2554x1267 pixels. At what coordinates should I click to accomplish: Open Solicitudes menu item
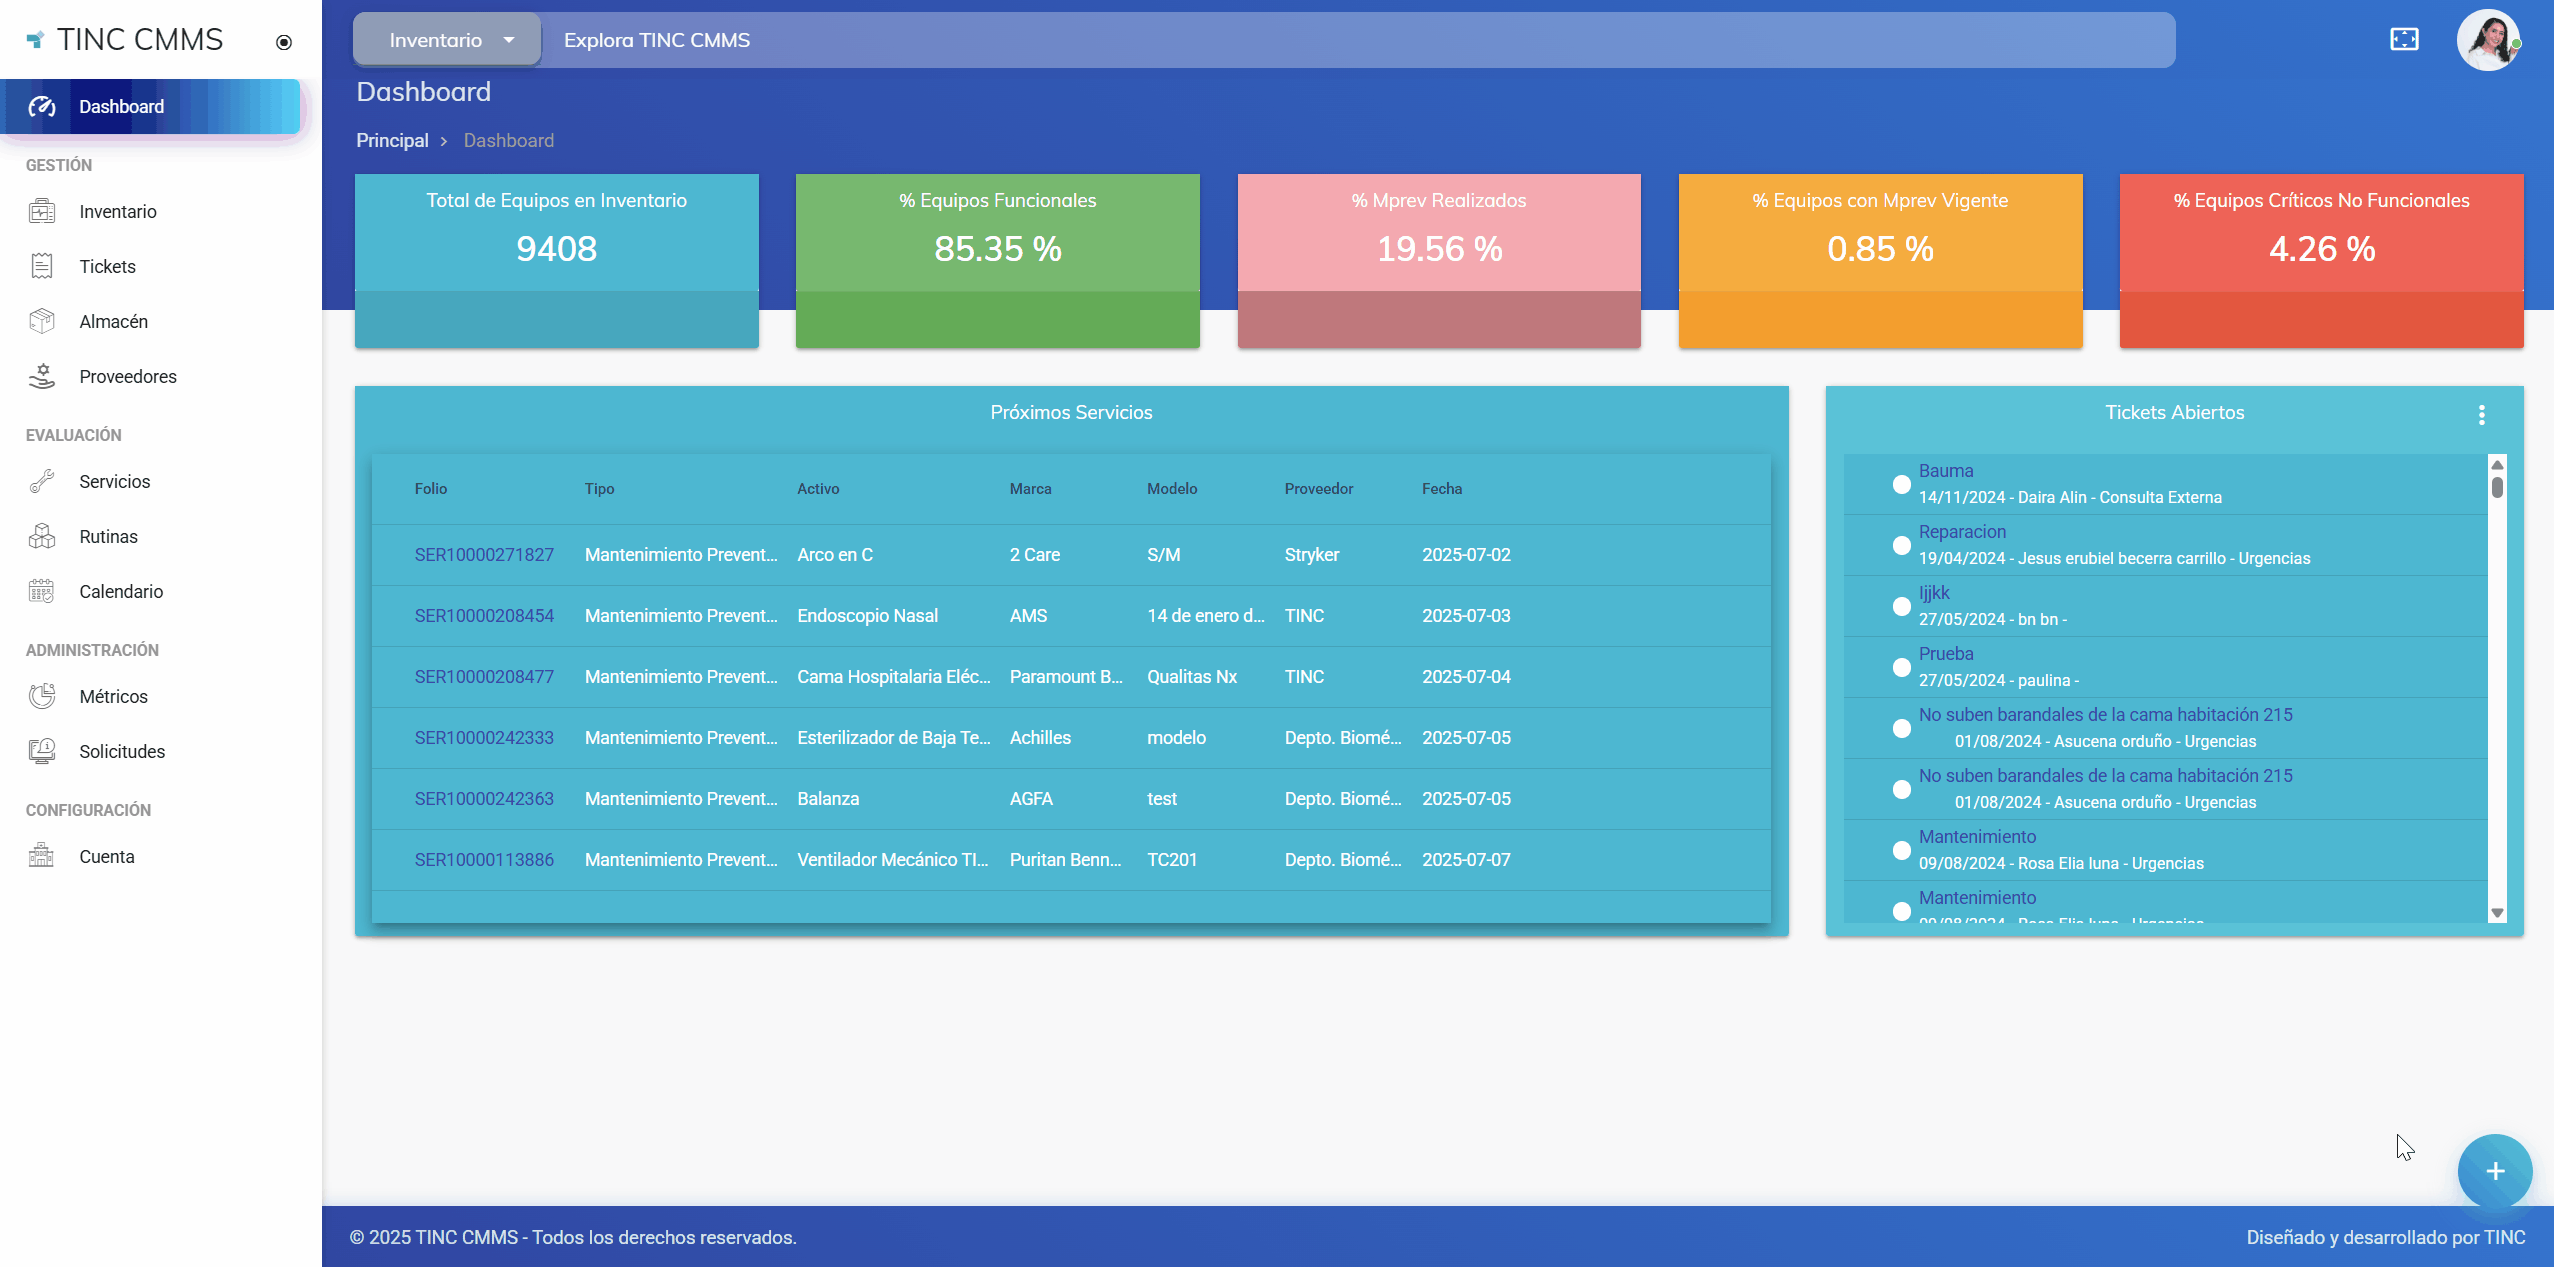(x=122, y=751)
